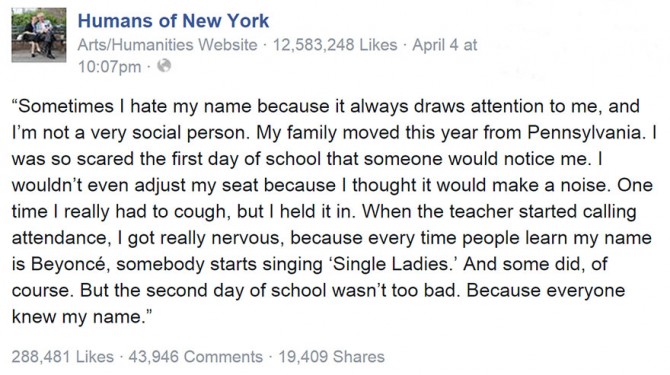Click the 'Single Ladies' song title text
Screen dimensions: 670x375
(x=390, y=264)
